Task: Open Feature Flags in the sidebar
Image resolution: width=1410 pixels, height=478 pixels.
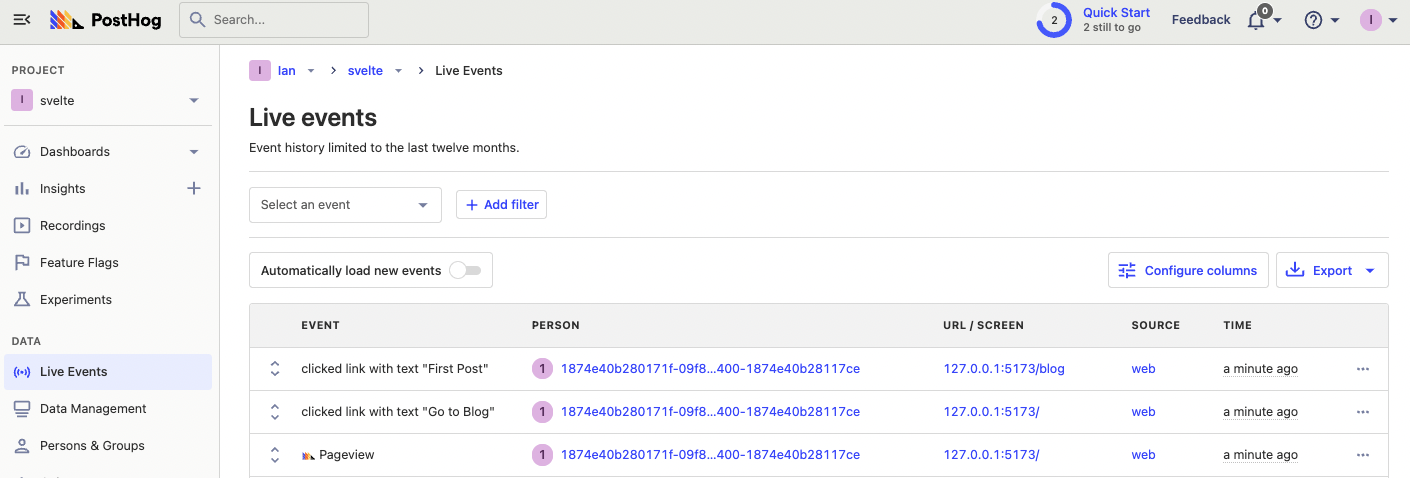Action: coord(79,263)
